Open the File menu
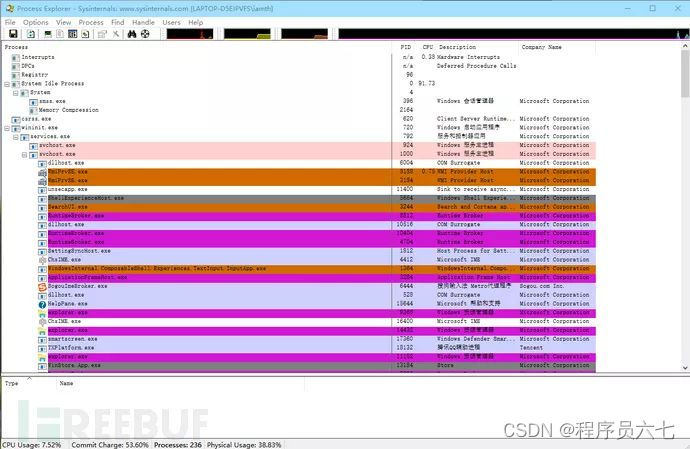This screenshot has height=449, width=690. (x=10, y=22)
